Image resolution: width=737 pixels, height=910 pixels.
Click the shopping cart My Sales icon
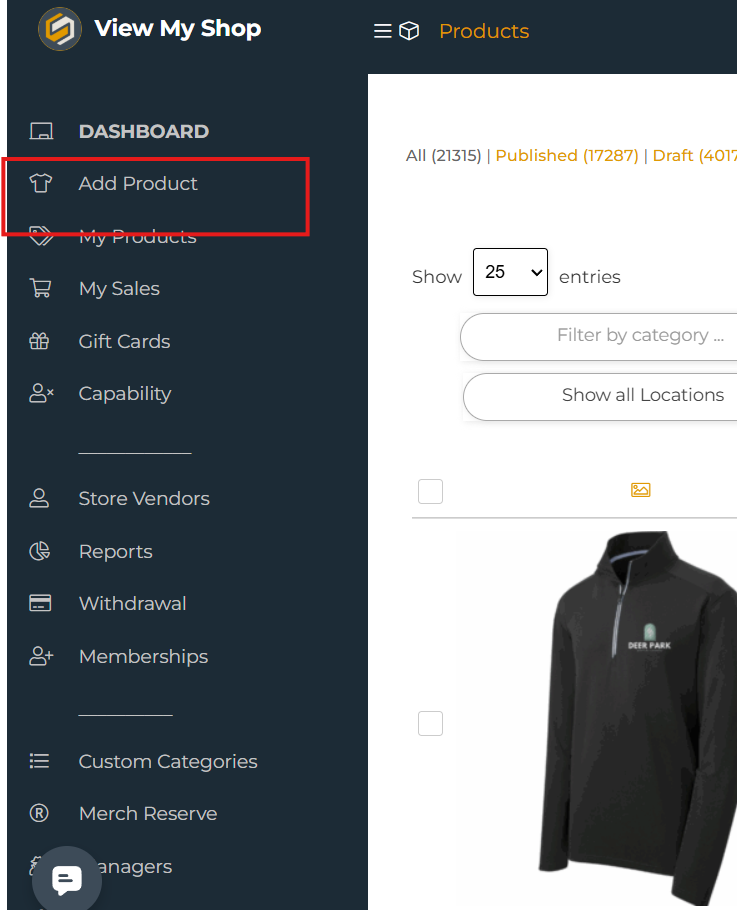coord(41,289)
